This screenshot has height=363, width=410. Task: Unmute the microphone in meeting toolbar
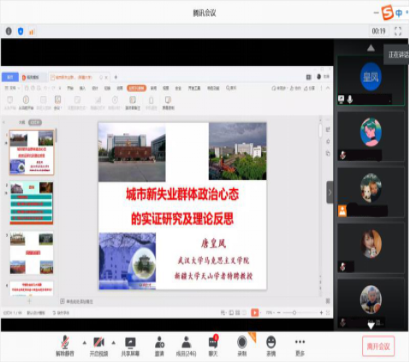click(66, 346)
